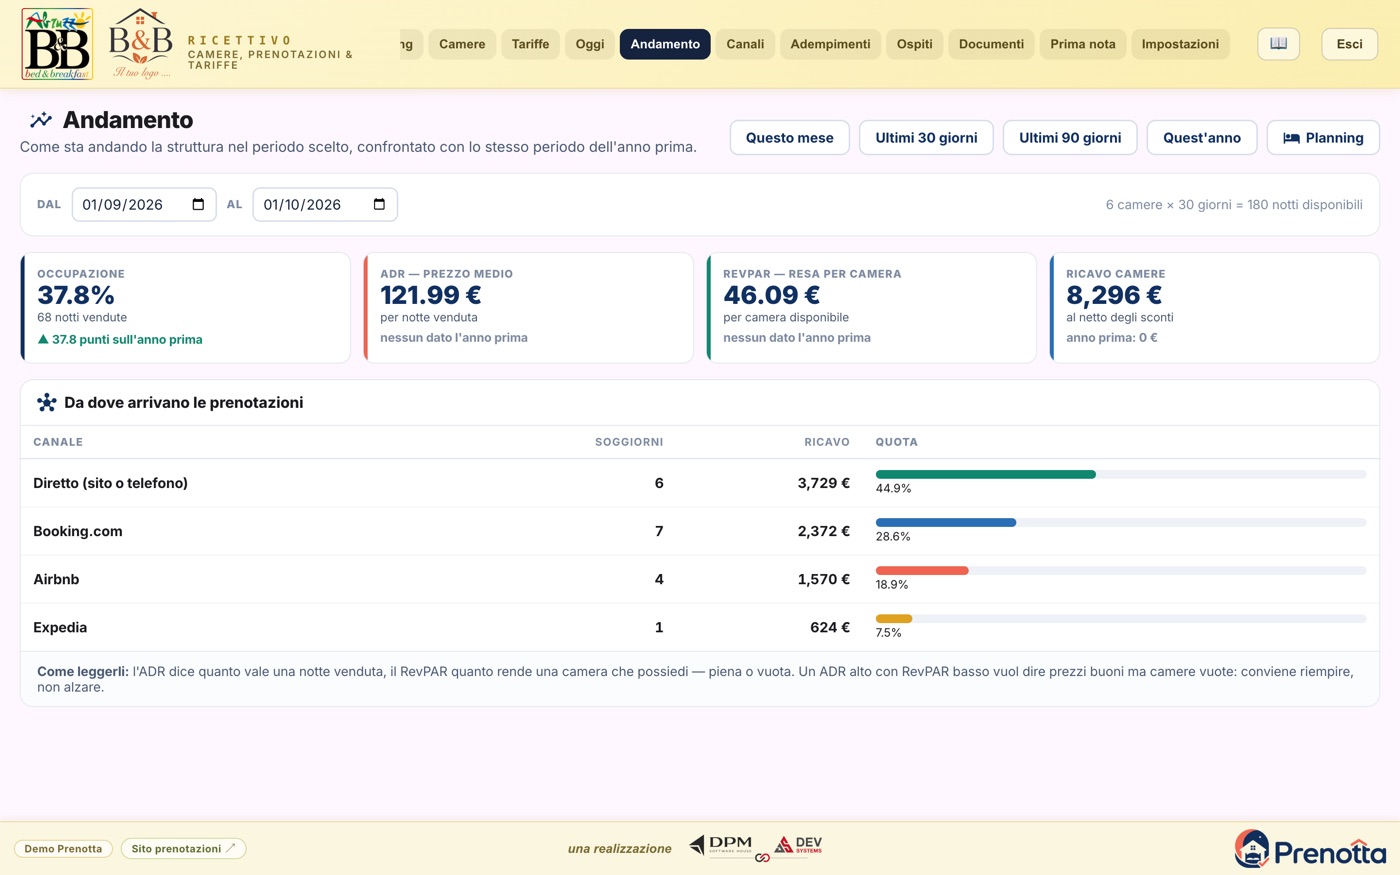This screenshot has width=1400, height=875.
Task: Go to the Prima nota tab
Action: (x=1082, y=44)
